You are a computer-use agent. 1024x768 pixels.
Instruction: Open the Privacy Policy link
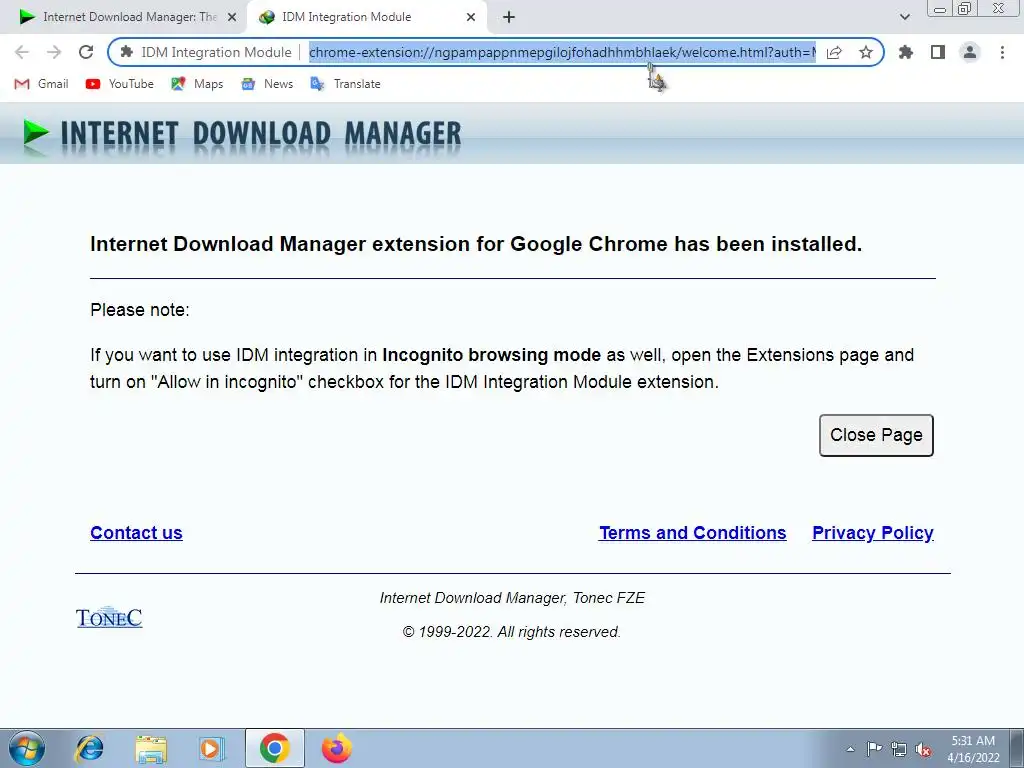873,533
